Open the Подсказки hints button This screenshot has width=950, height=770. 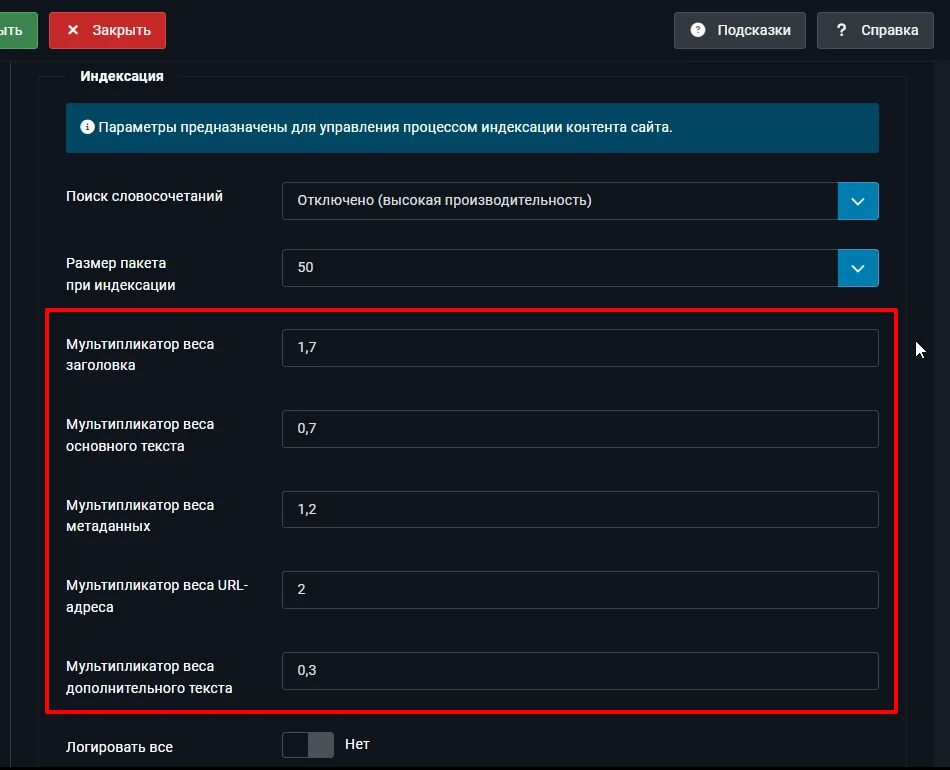(x=740, y=30)
